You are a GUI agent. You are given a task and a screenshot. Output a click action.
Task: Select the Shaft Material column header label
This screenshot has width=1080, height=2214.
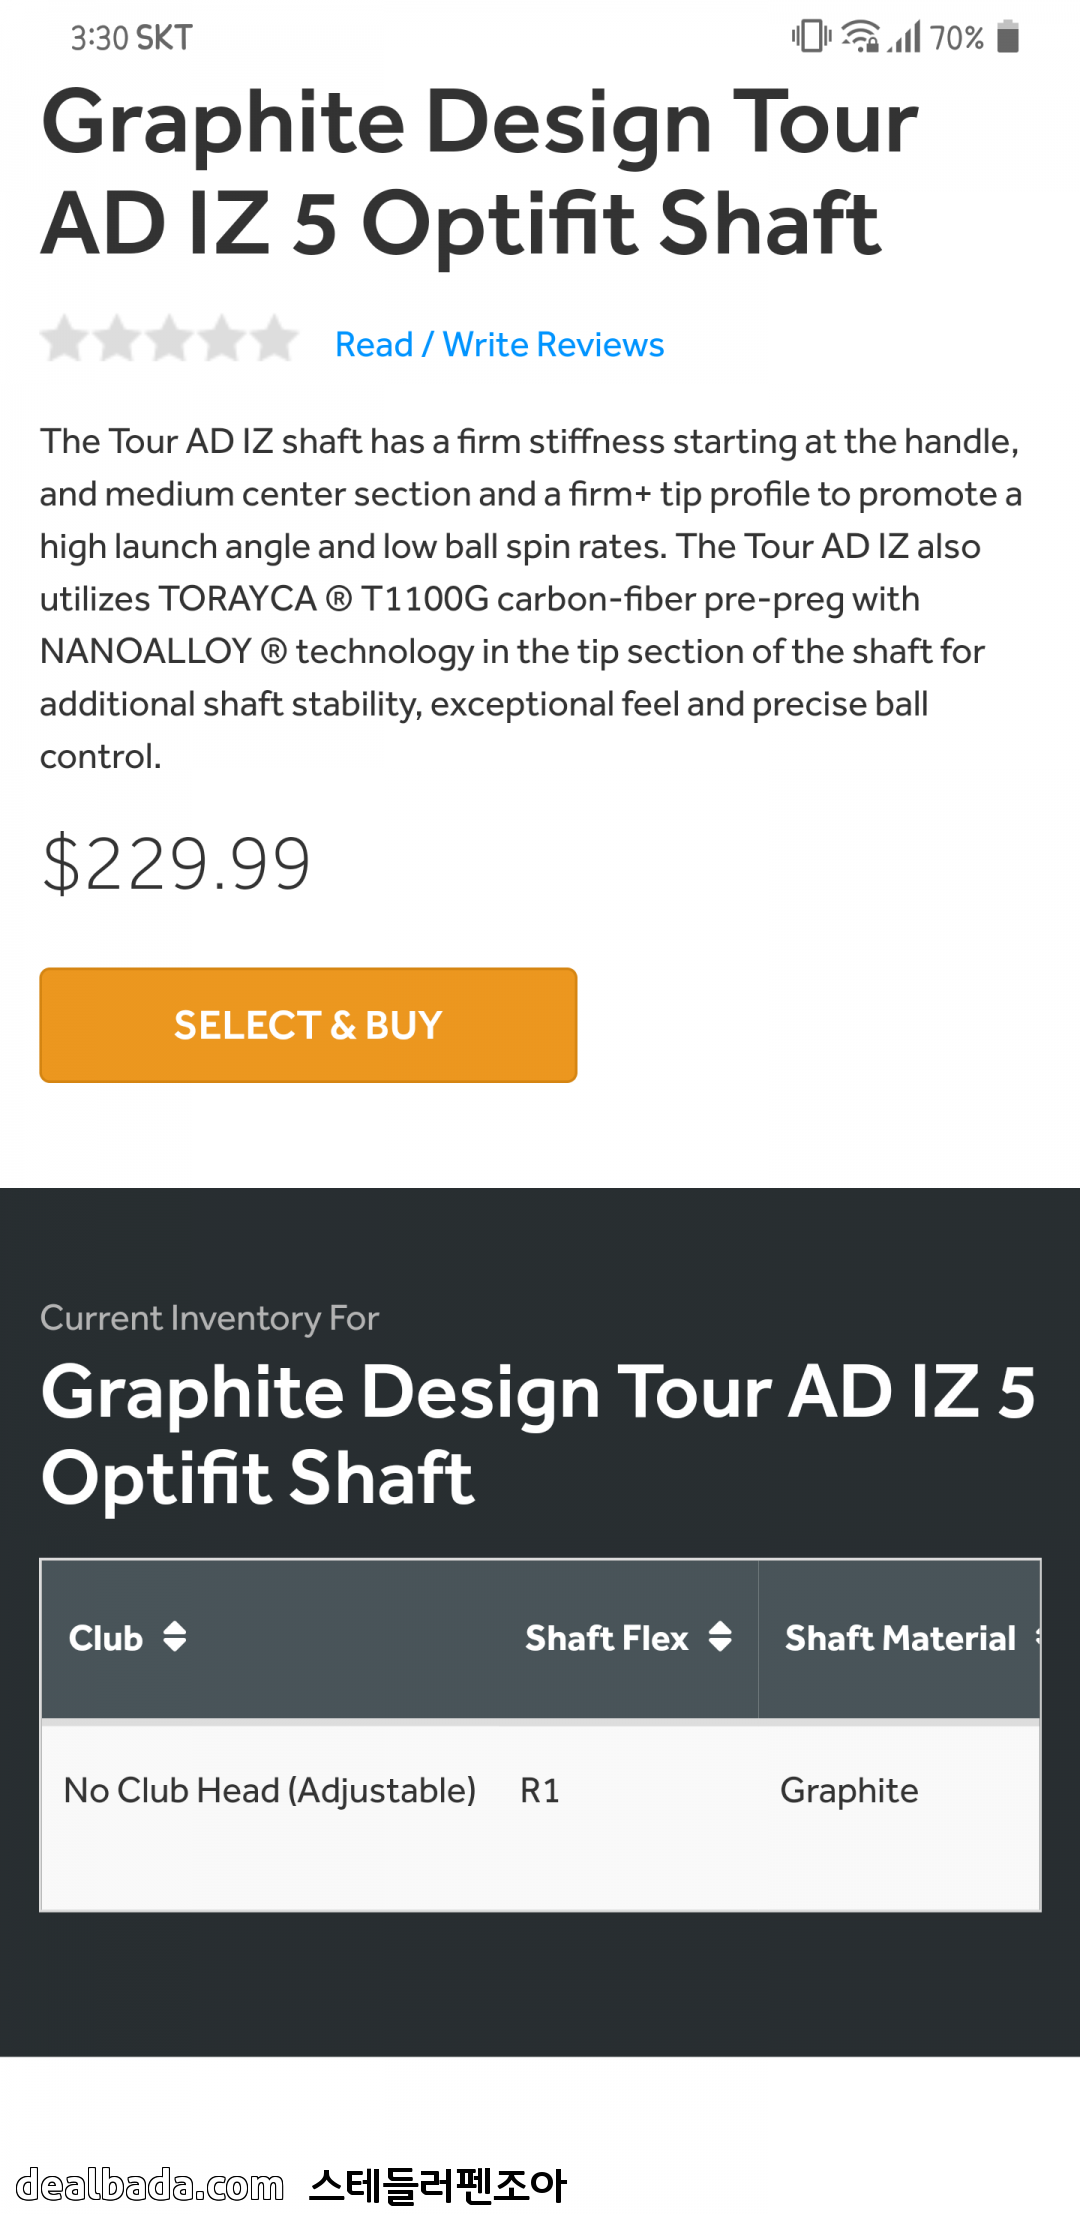coord(899,1638)
